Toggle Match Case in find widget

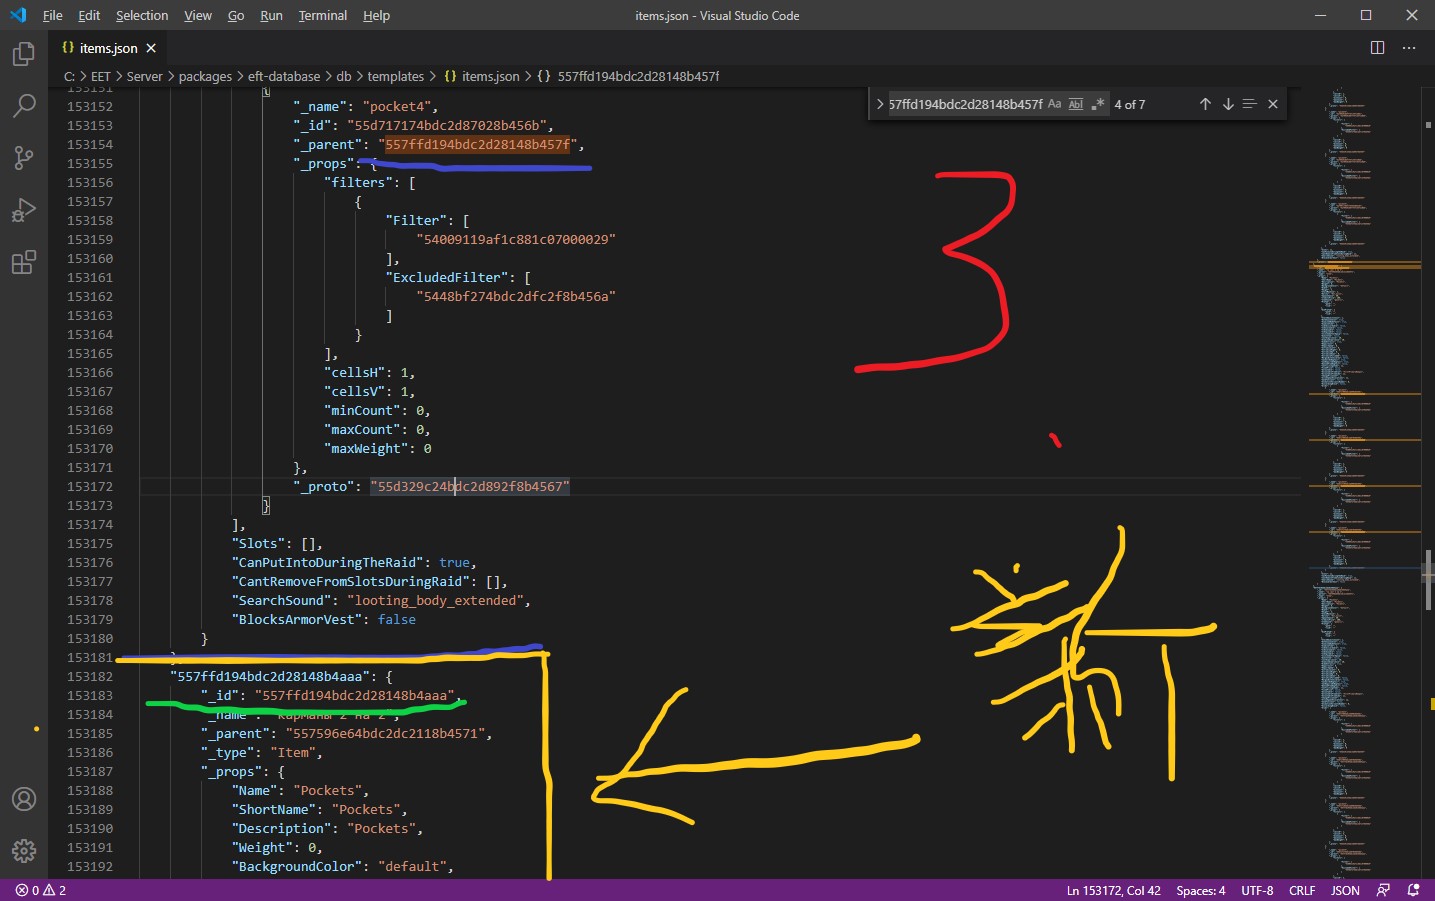point(1054,104)
